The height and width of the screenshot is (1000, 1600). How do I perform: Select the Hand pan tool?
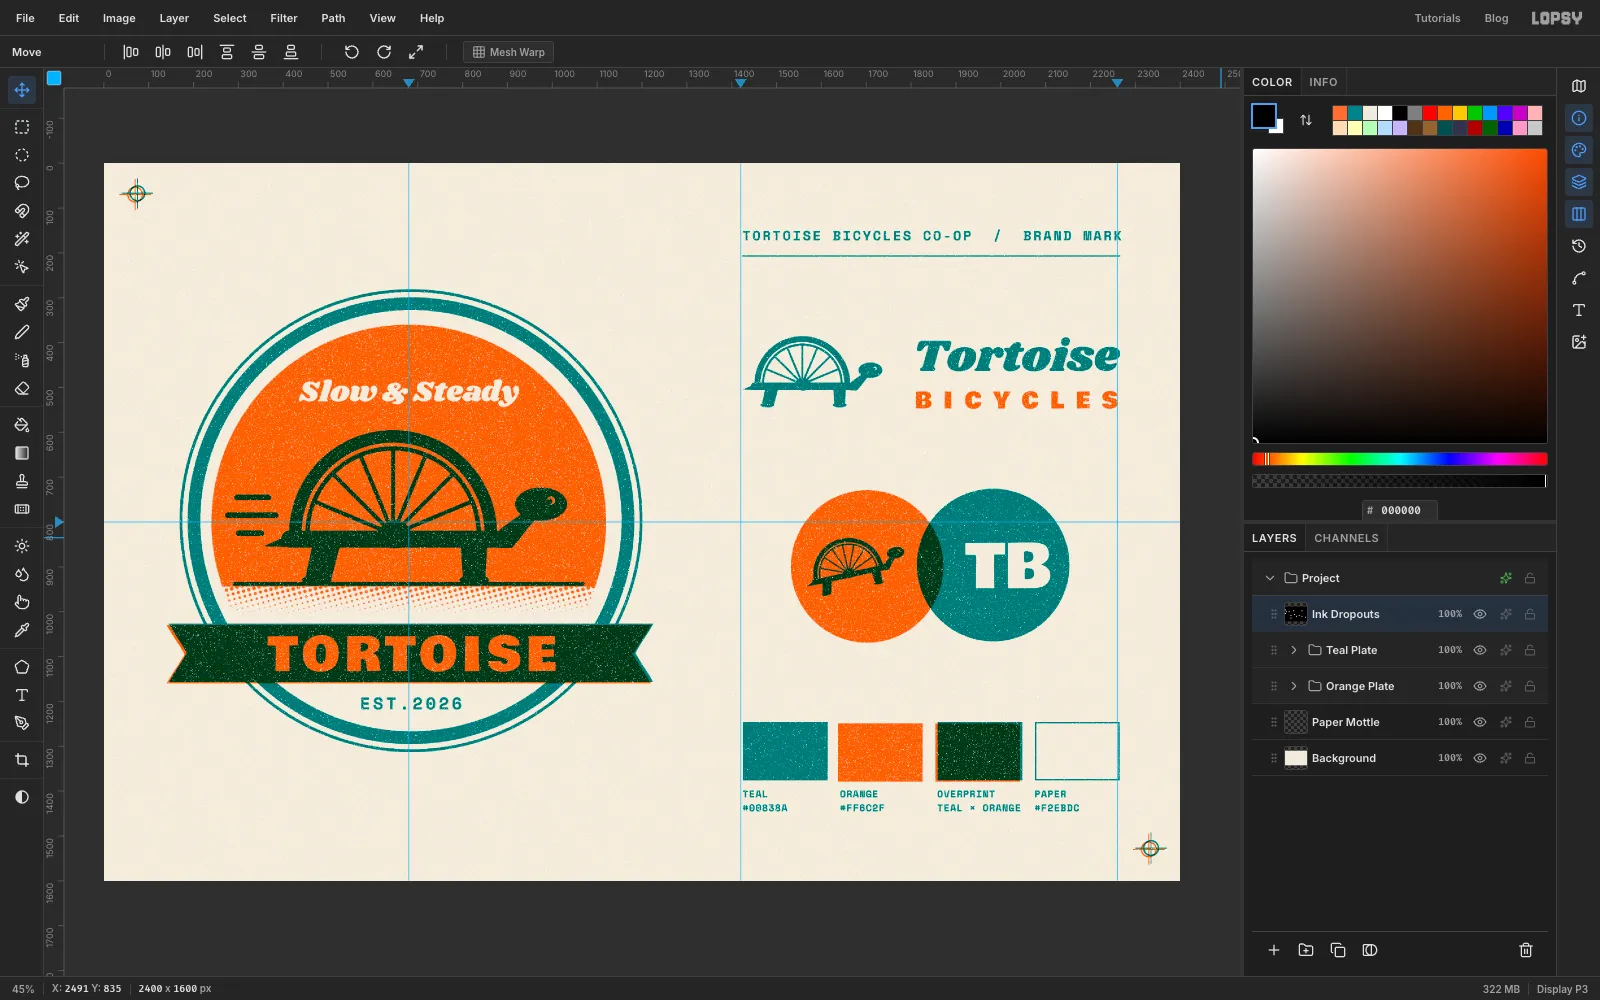tap(22, 602)
